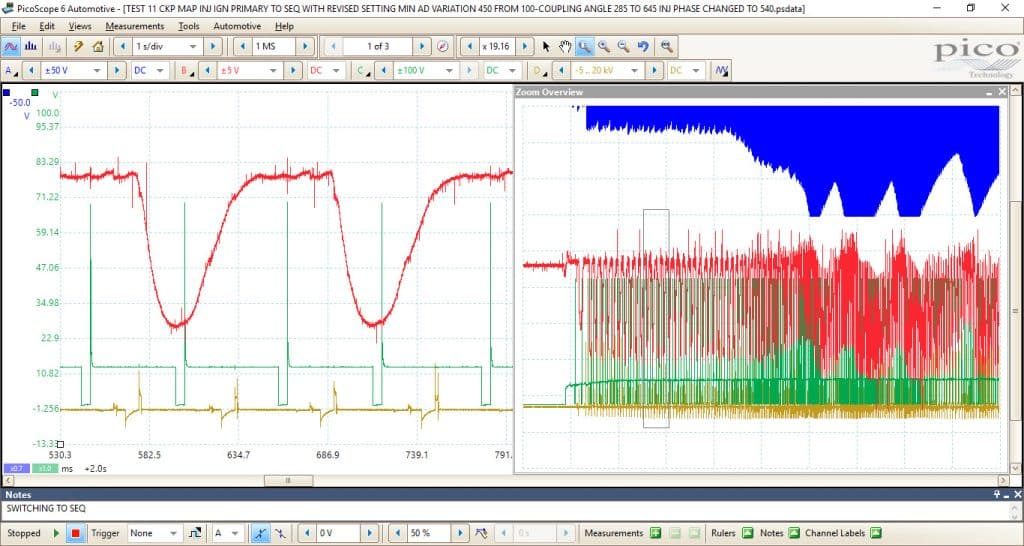Viewport: 1024px width, 546px height.
Task: Open the Channel A ±50 V range dropdown
Action: pos(72,70)
